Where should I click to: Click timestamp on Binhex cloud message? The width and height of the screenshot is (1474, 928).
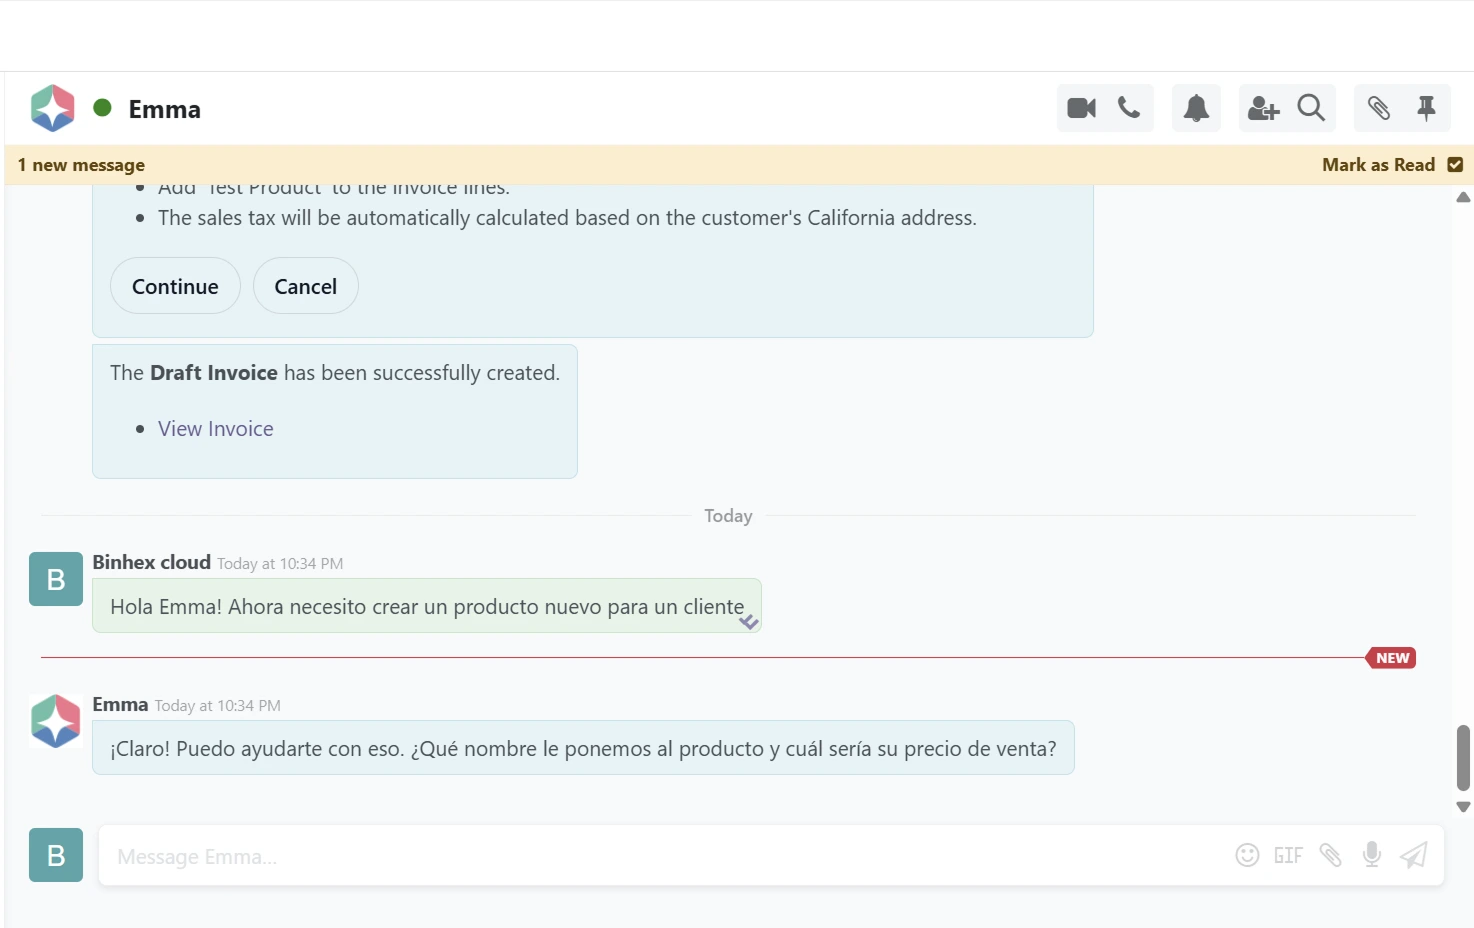tap(280, 564)
